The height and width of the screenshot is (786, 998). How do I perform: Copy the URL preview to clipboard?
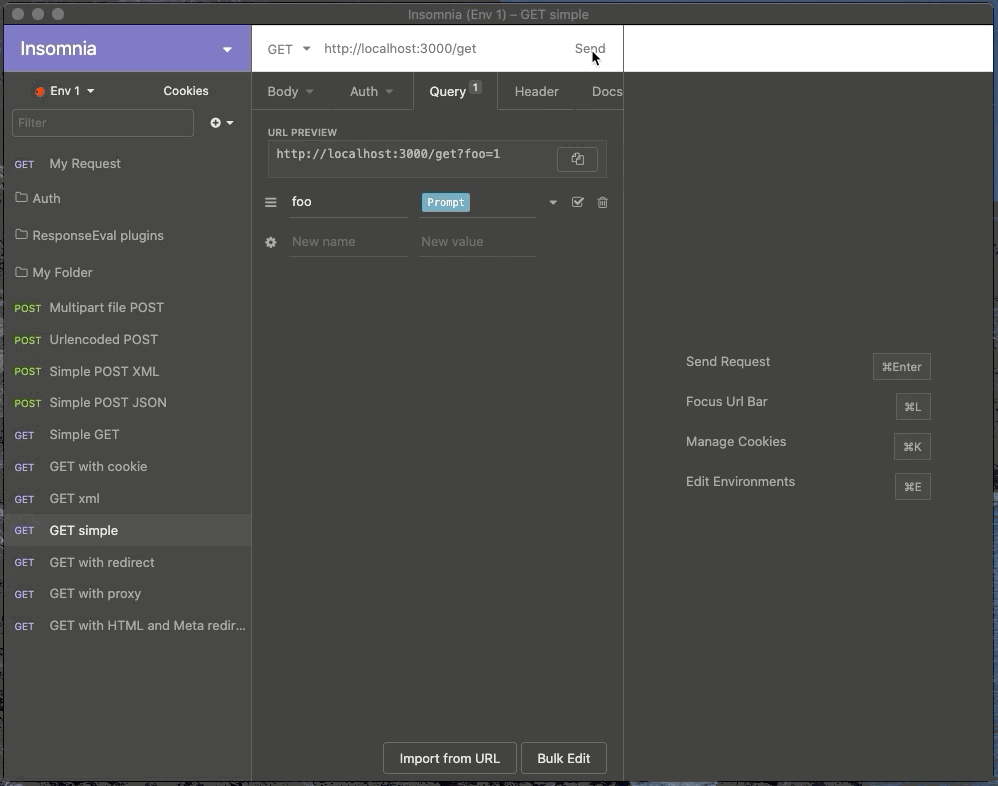577,159
